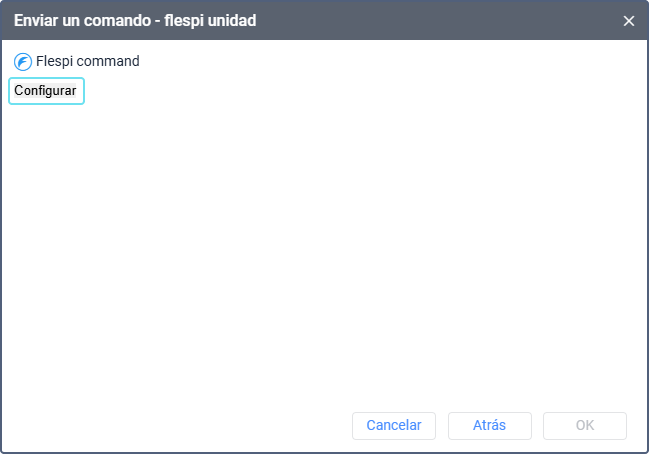The image size is (649, 454).
Task: Click the Flespi logo icon
Action: [x=23, y=62]
